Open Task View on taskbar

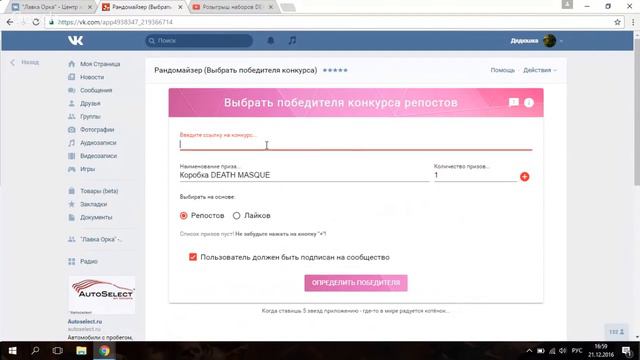[x=58, y=351]
